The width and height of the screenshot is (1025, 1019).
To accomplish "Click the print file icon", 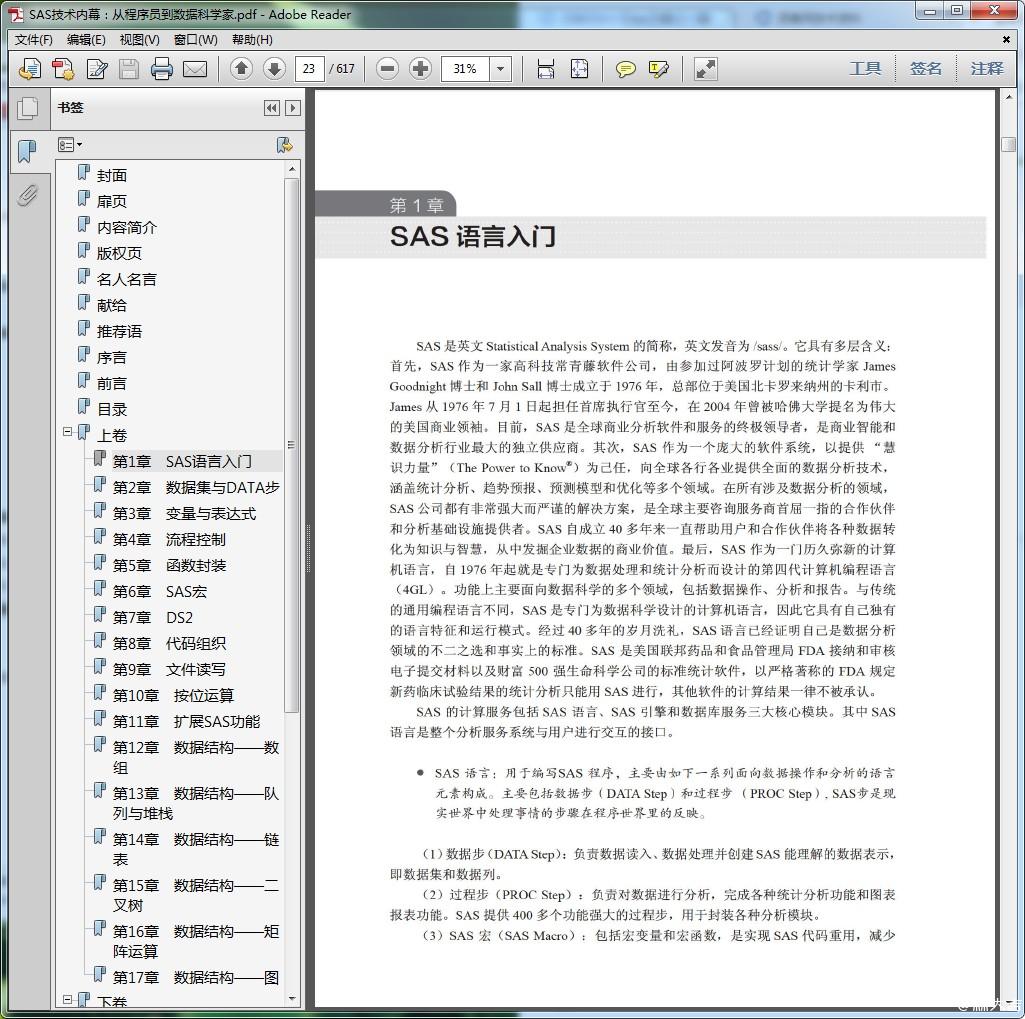I will (x=162, y=69).
